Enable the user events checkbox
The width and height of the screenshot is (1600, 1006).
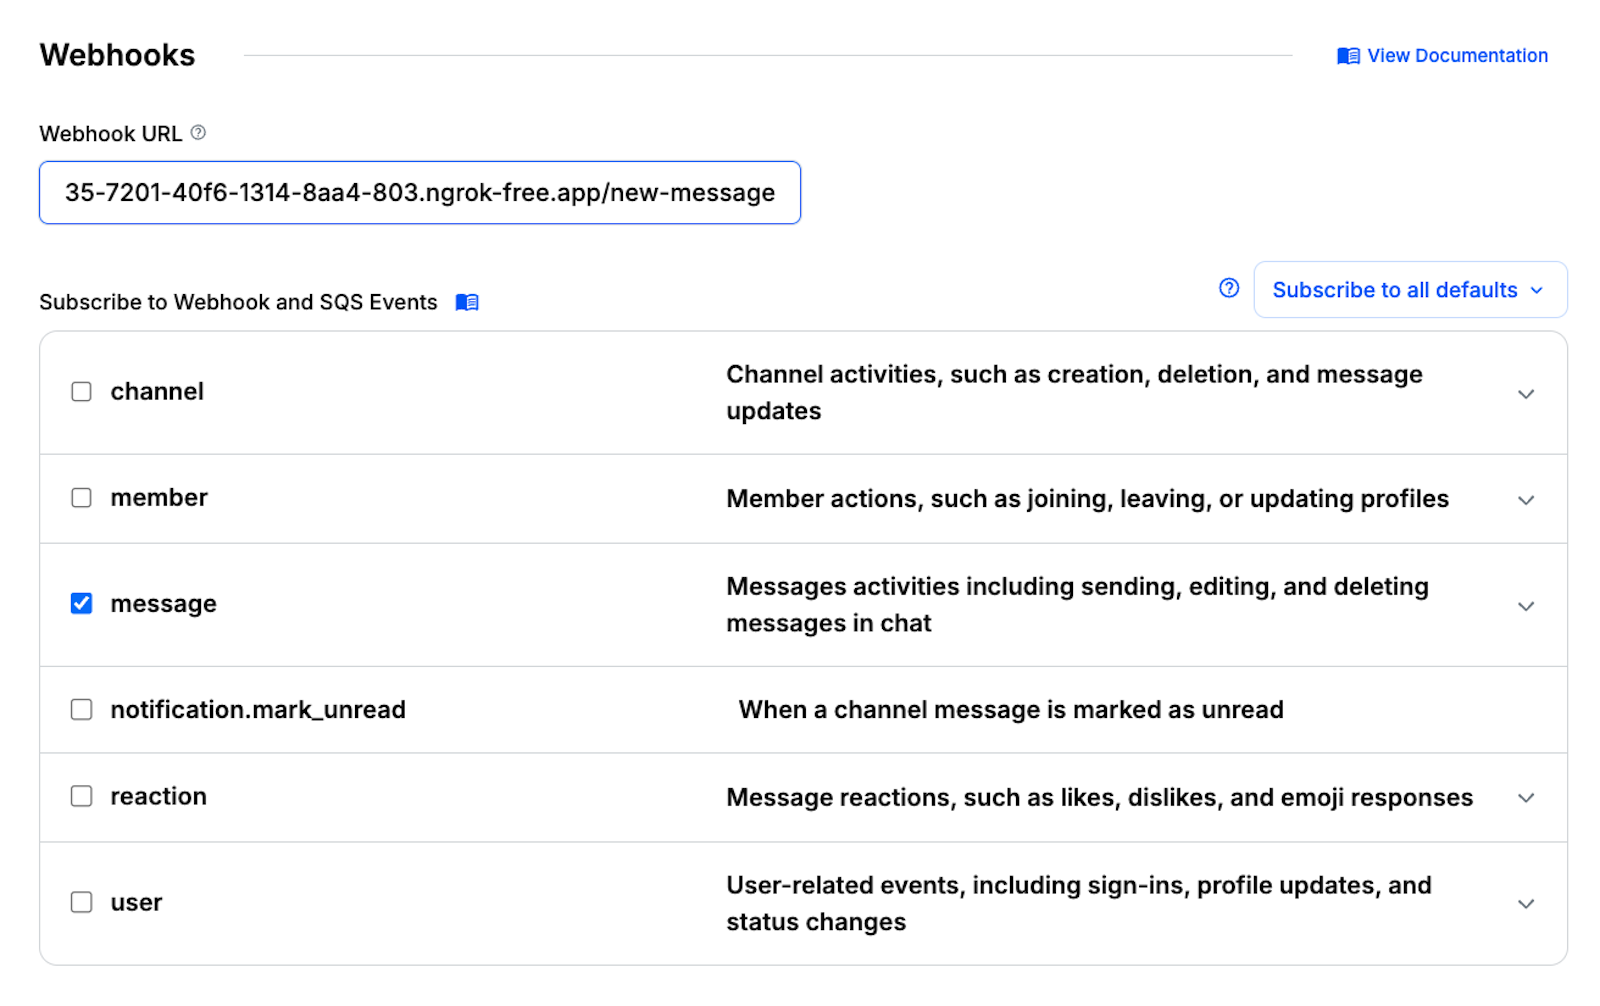click(x=81, y=902)
